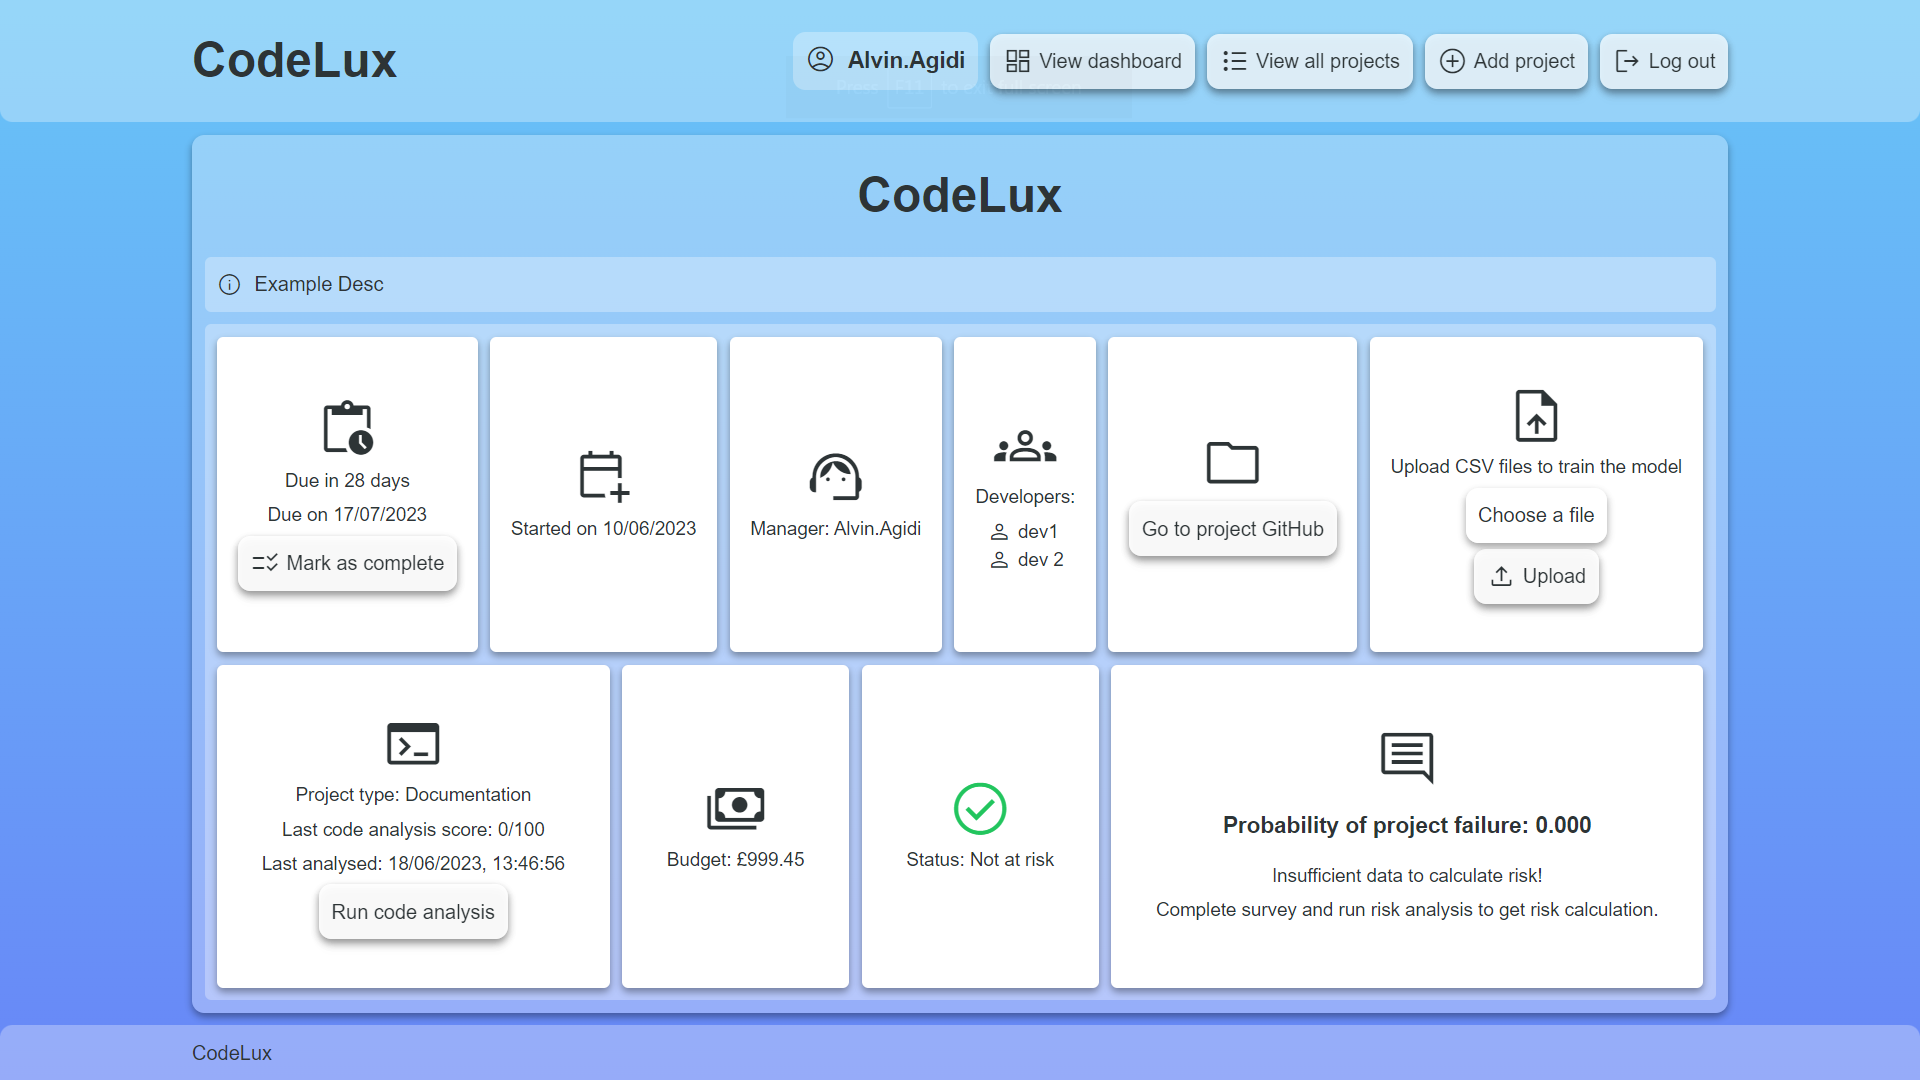Click the developers group icon
The height and width of the screenshot is (1080, 1920).
(1025, 448)
